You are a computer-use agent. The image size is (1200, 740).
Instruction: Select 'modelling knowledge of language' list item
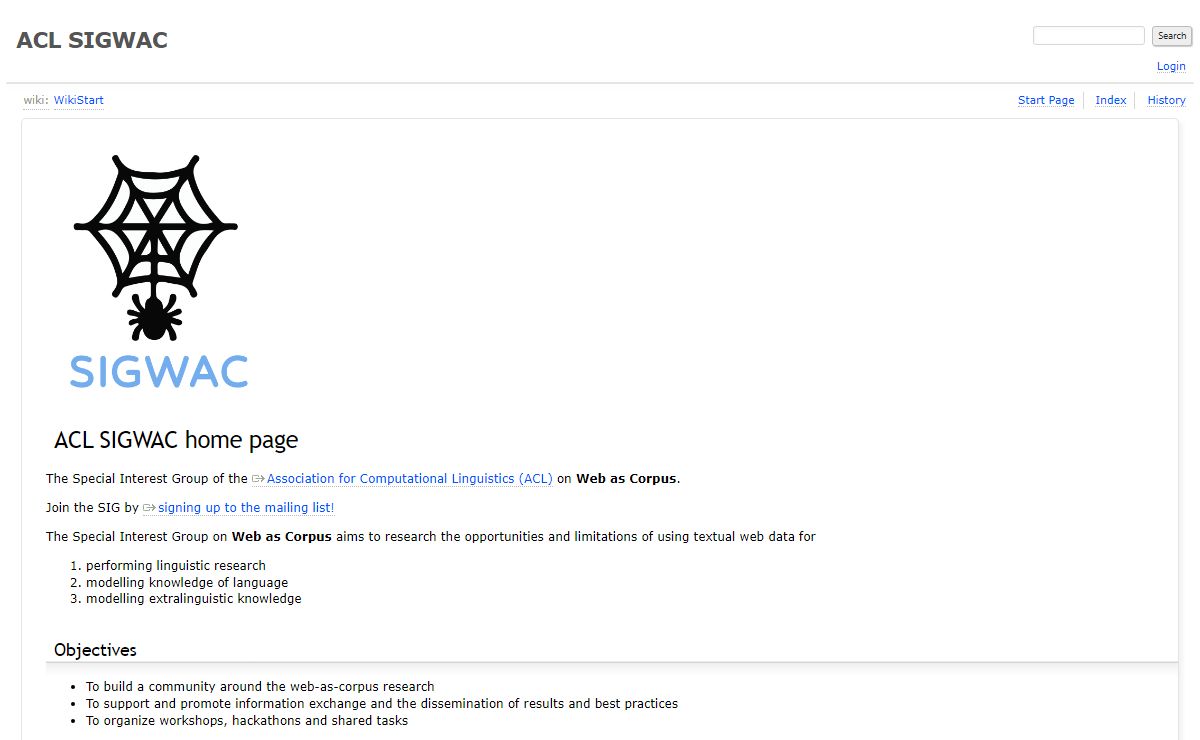pyautogui.click(x=187, y=583)
